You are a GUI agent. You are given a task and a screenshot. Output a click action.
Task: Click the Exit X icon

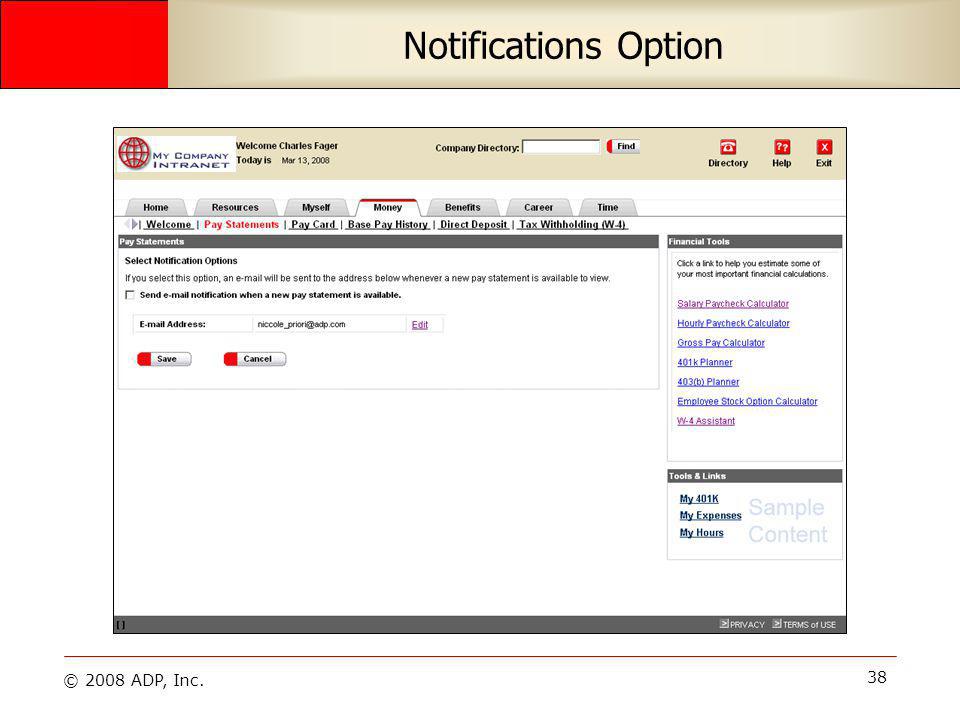[x=824, y=147]
